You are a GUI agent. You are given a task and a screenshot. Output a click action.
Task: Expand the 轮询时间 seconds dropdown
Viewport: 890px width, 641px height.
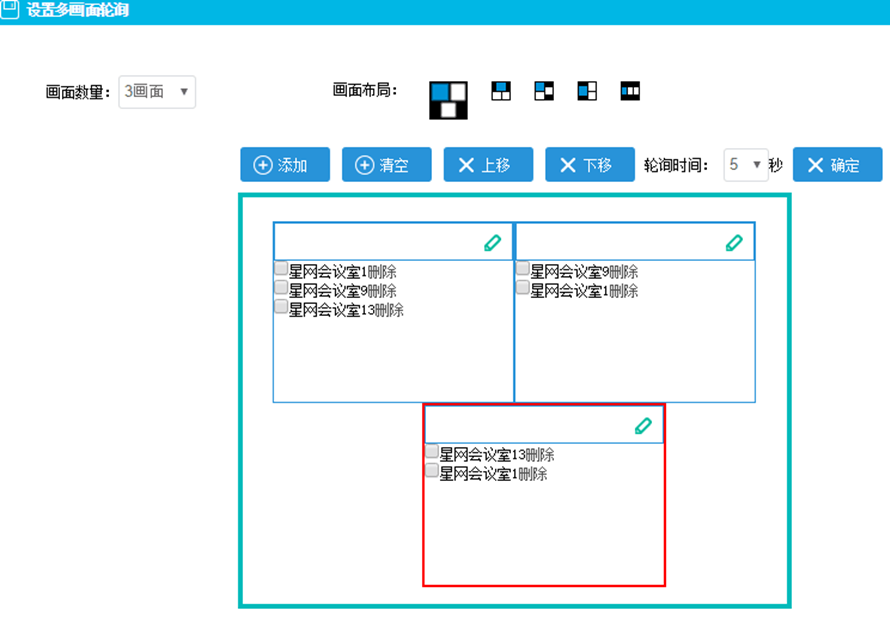coord(745,165)
